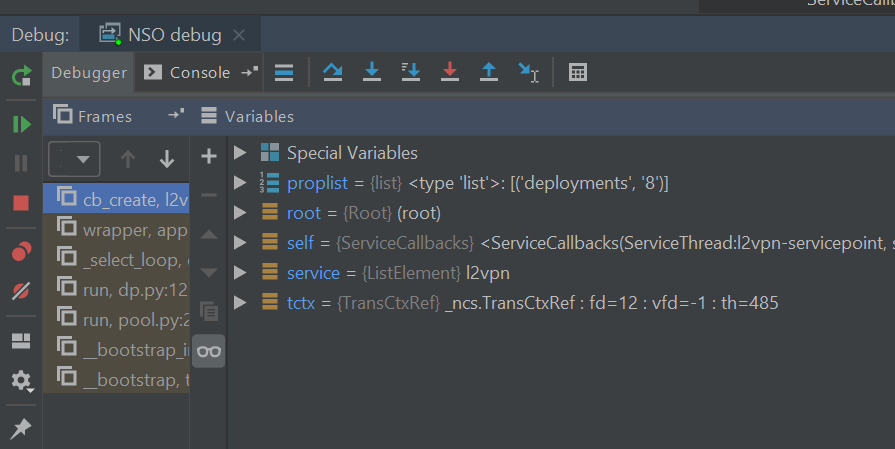Viewport: 895px width, 449px height.
Task: Open debugger settings gear menu
Action: 22,381
